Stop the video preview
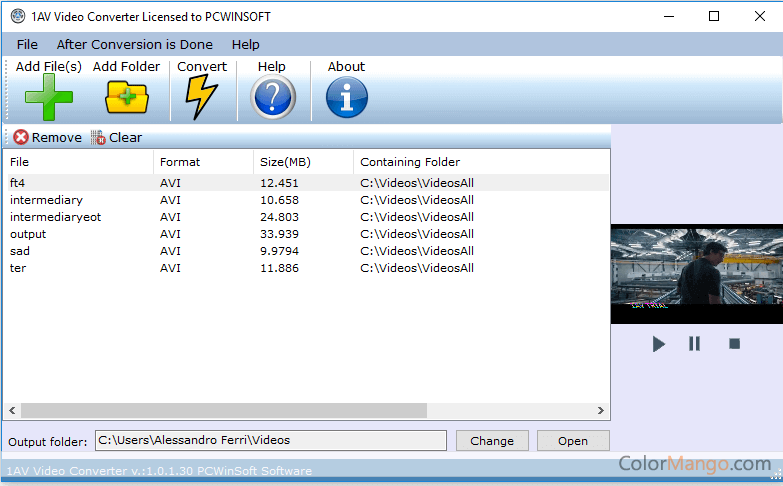The height and width of the screenshot is (486, 783). click(x=734, y=344)
